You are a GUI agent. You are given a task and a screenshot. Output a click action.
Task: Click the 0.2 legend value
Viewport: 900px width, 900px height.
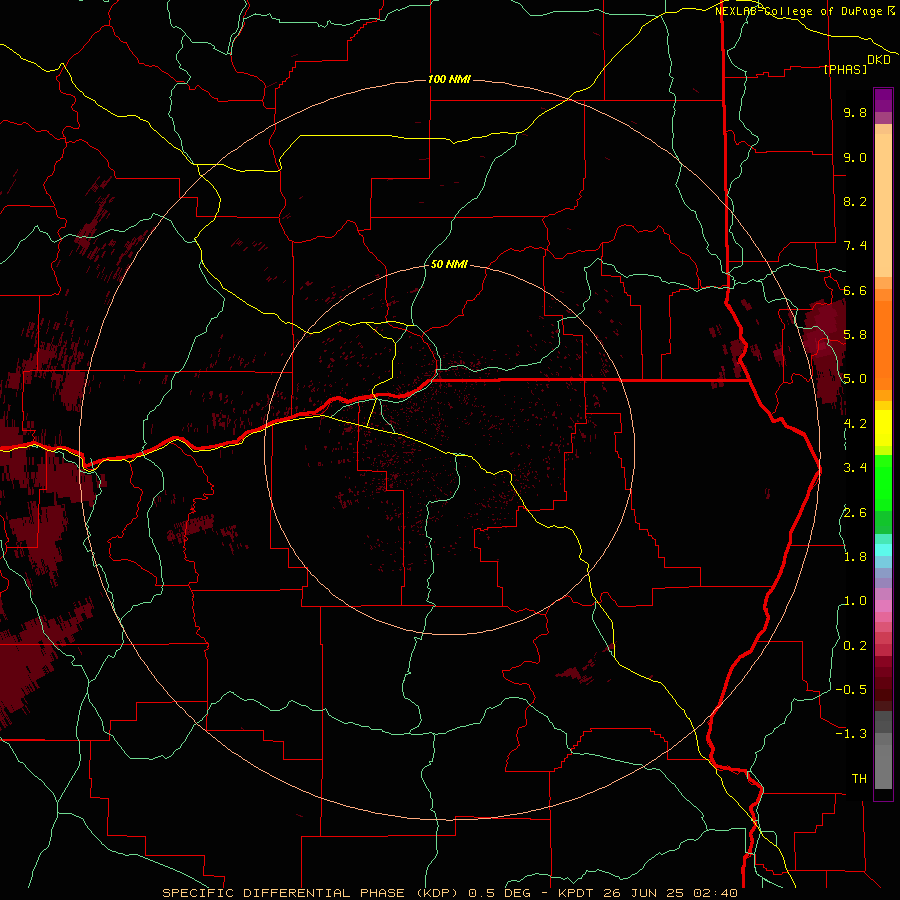[855, 646]
